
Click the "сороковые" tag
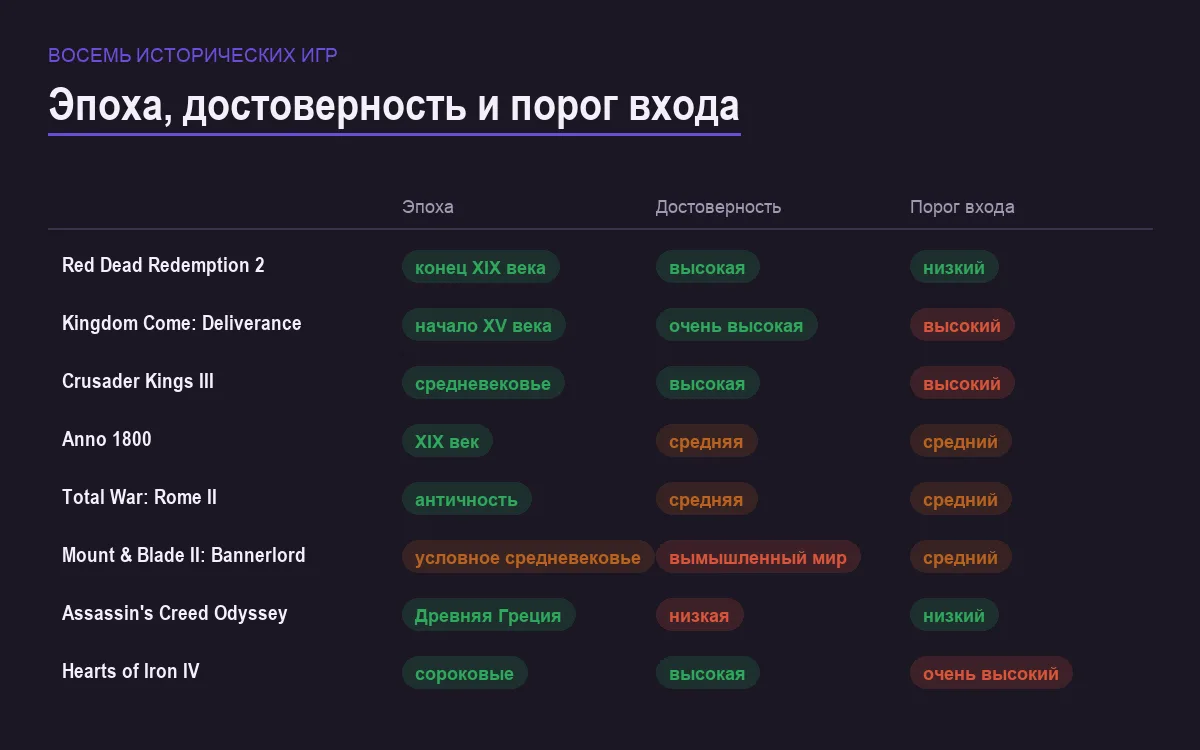pyautogui.click(x=465, y=673)
